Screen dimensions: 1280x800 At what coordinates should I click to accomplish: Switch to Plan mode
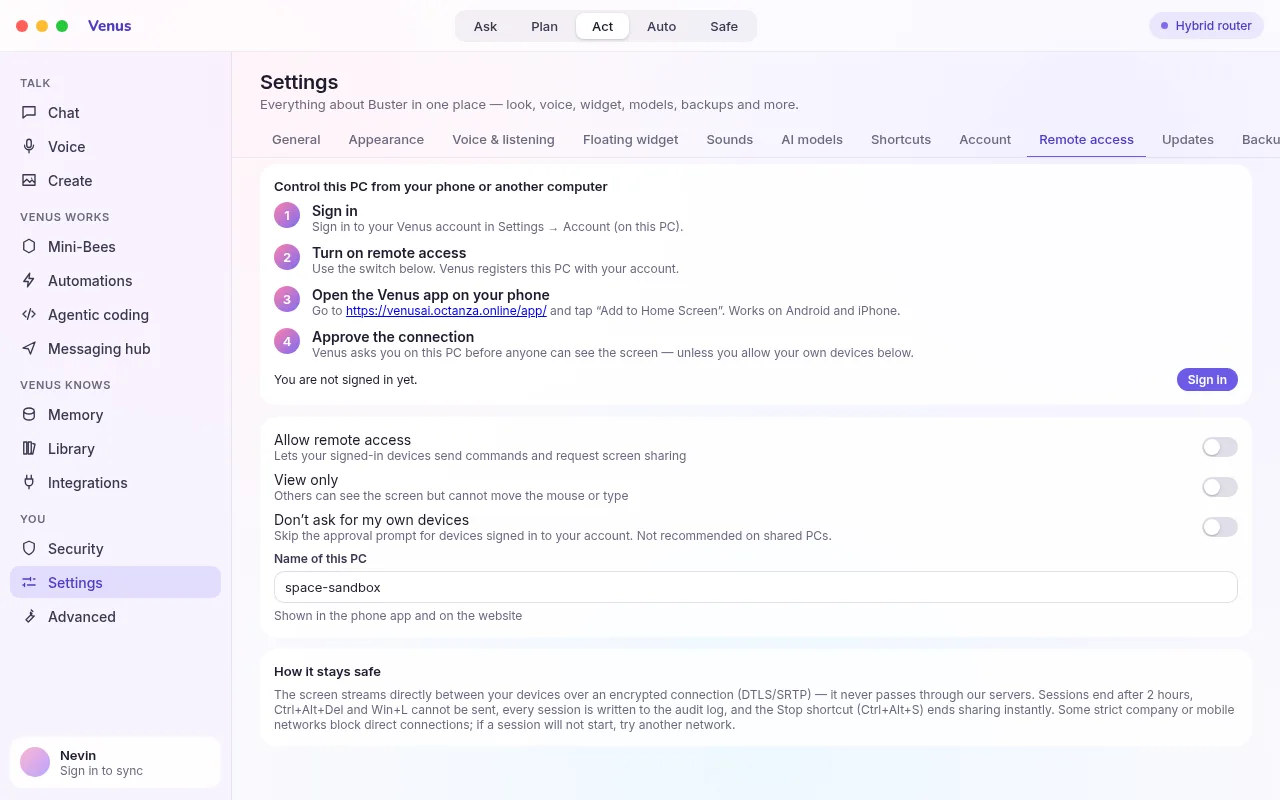point(544,26)
